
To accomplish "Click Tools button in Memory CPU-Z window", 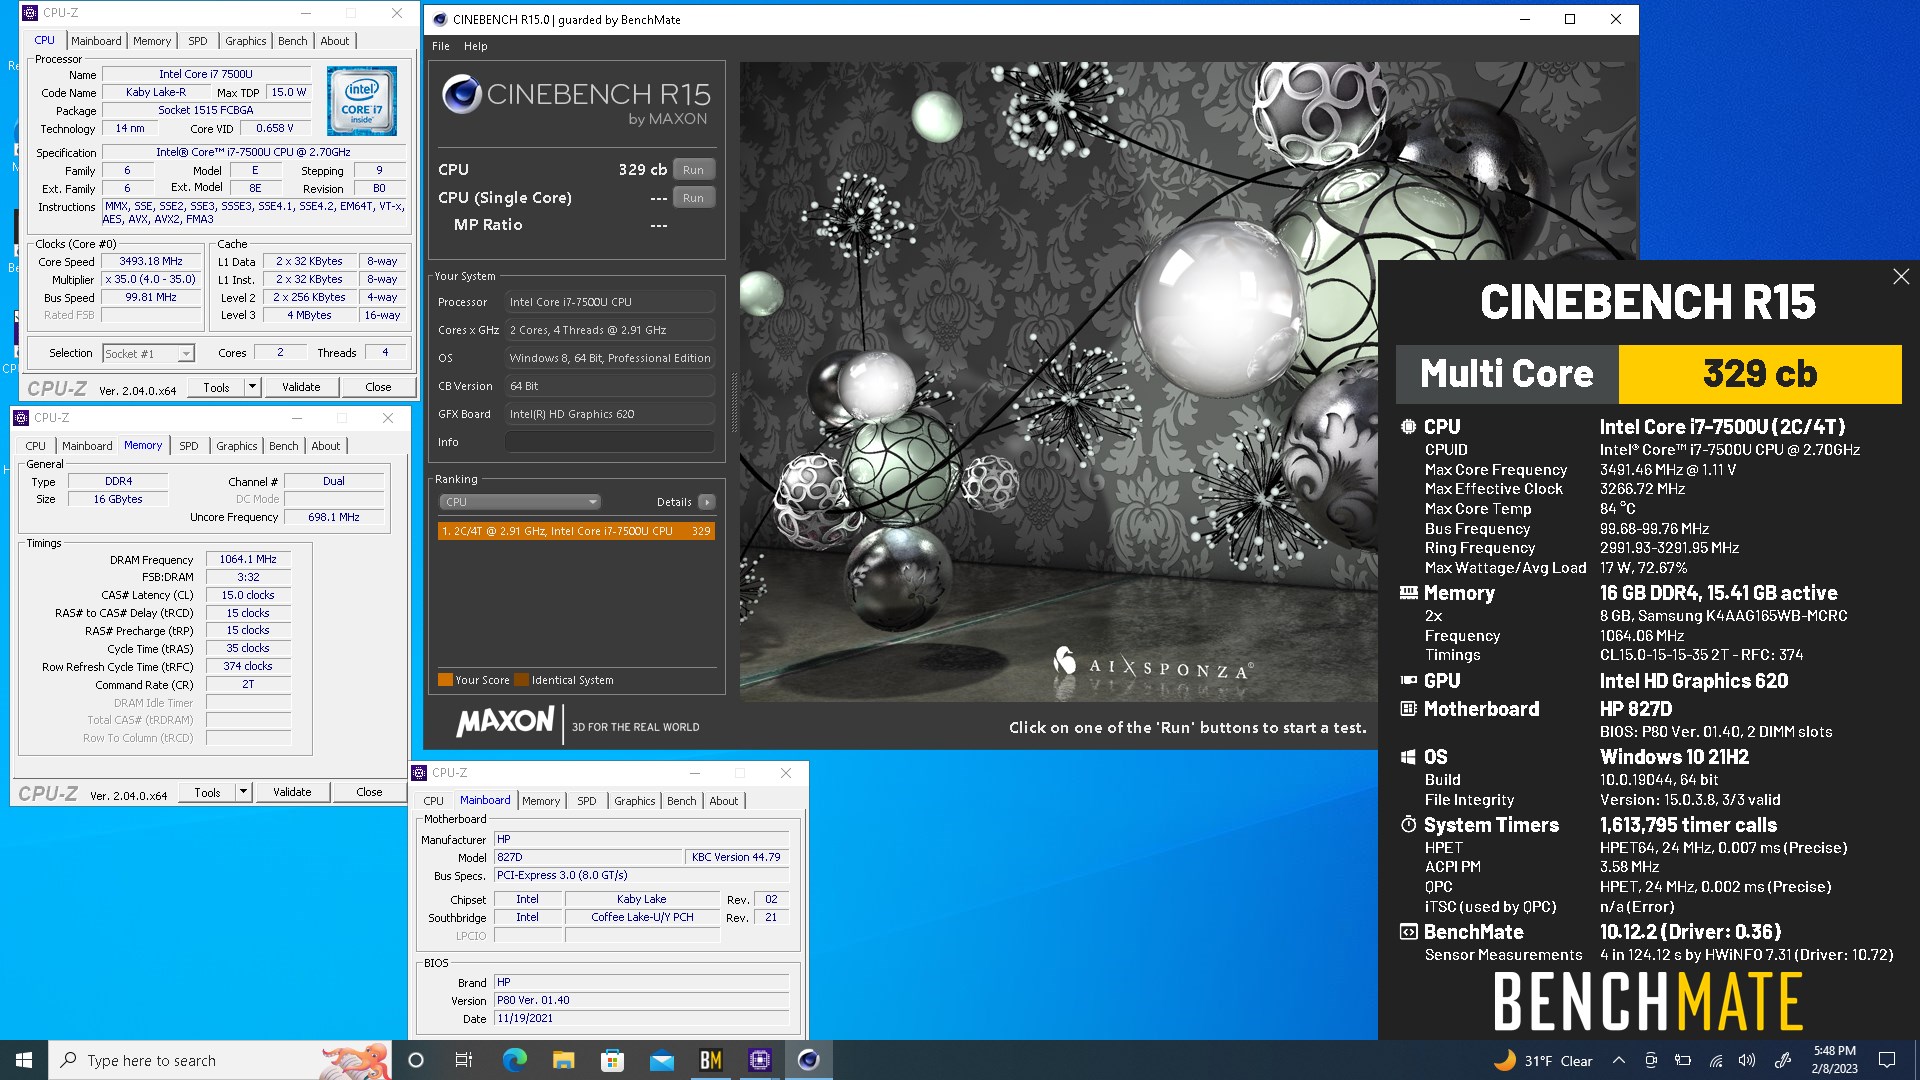I will tap(207, 792).
